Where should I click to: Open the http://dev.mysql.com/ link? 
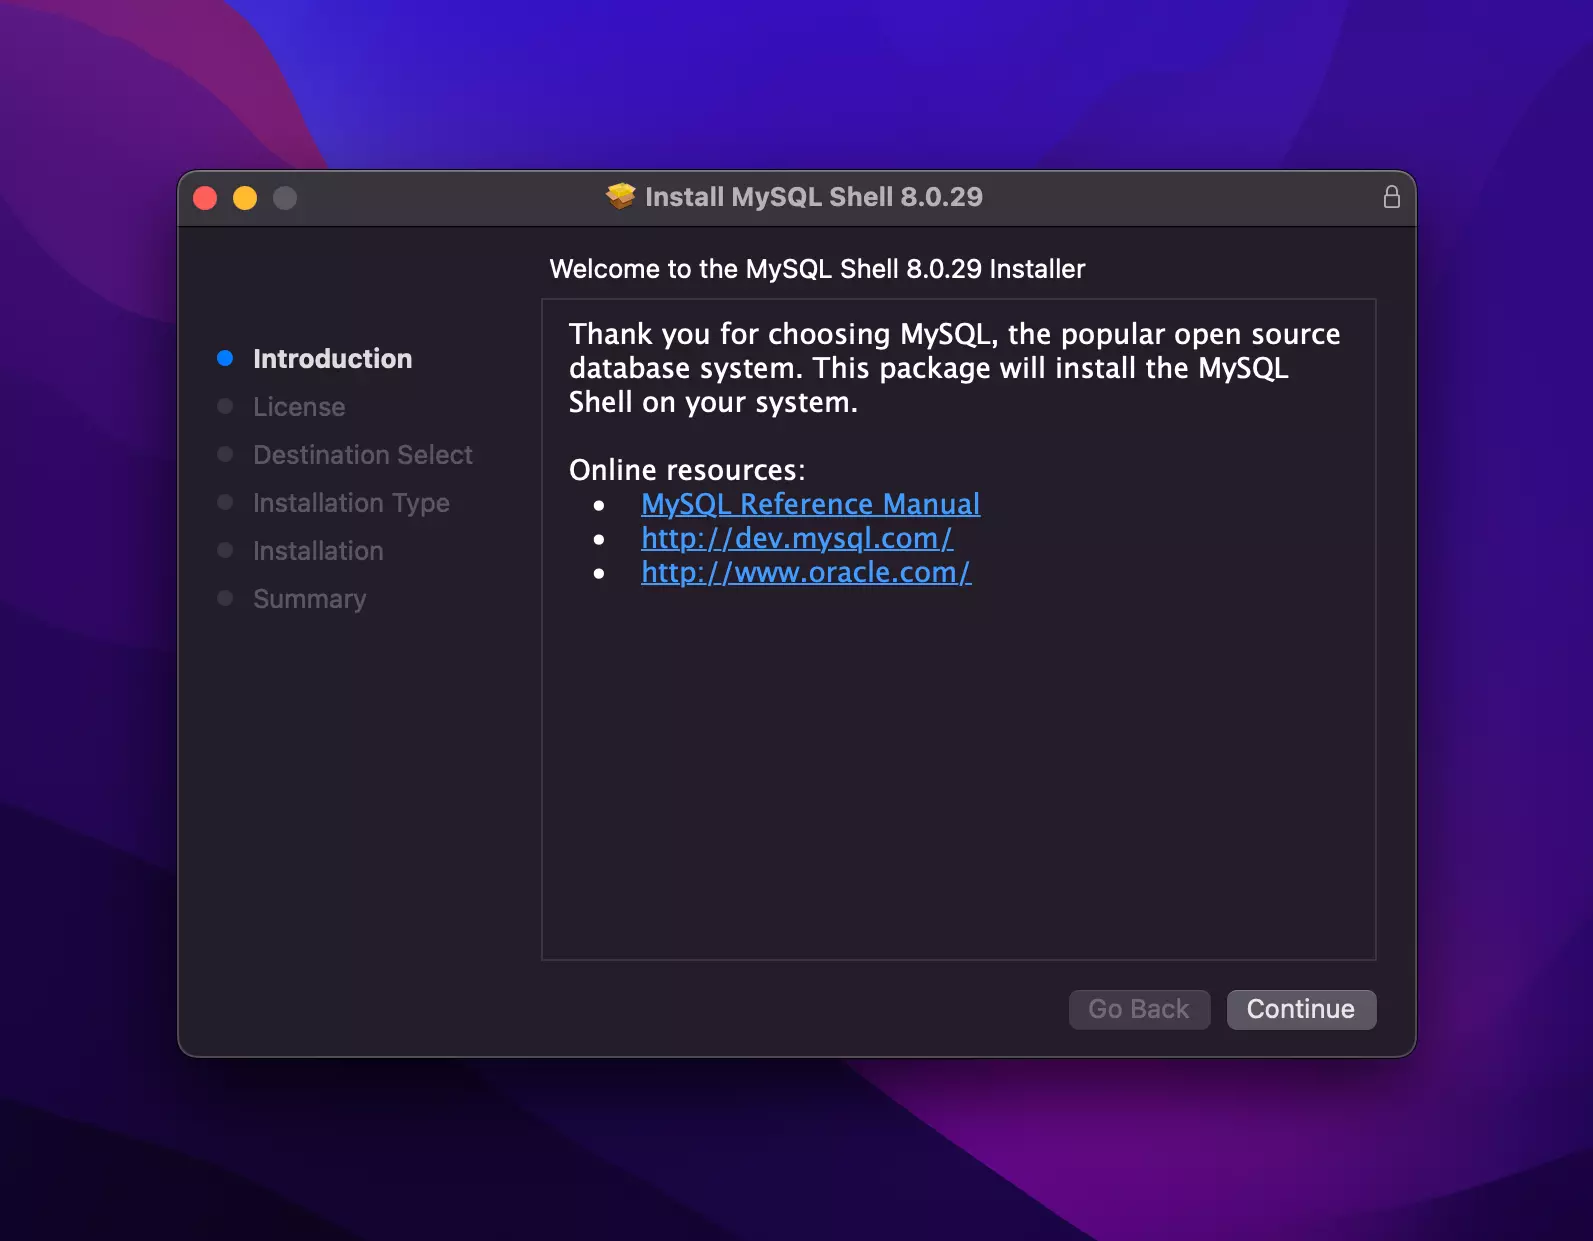coord(796,538)
